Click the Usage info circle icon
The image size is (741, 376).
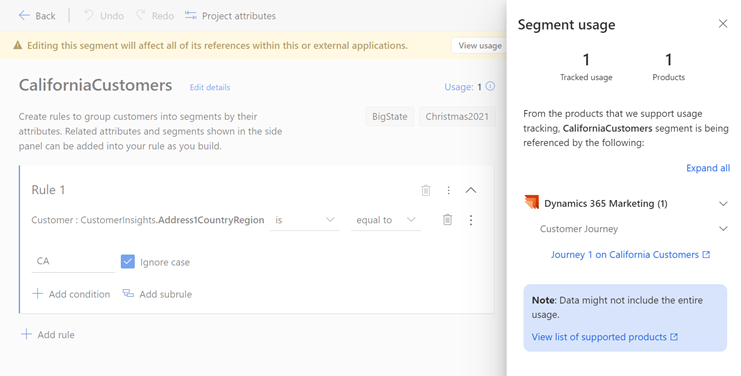[491, 86]
